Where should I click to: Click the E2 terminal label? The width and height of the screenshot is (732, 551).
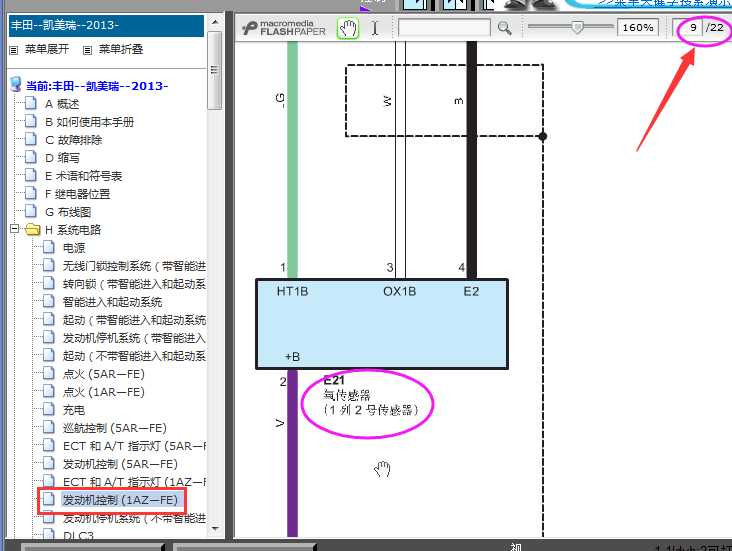471,291
